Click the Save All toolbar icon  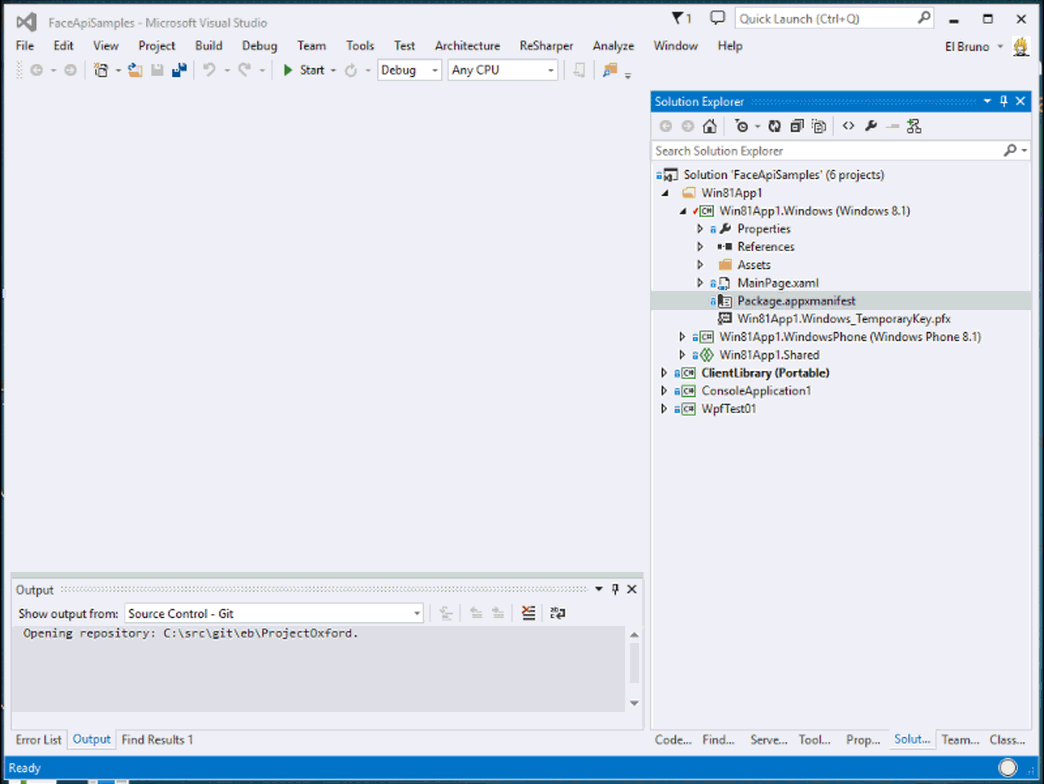tap(179, 70)
